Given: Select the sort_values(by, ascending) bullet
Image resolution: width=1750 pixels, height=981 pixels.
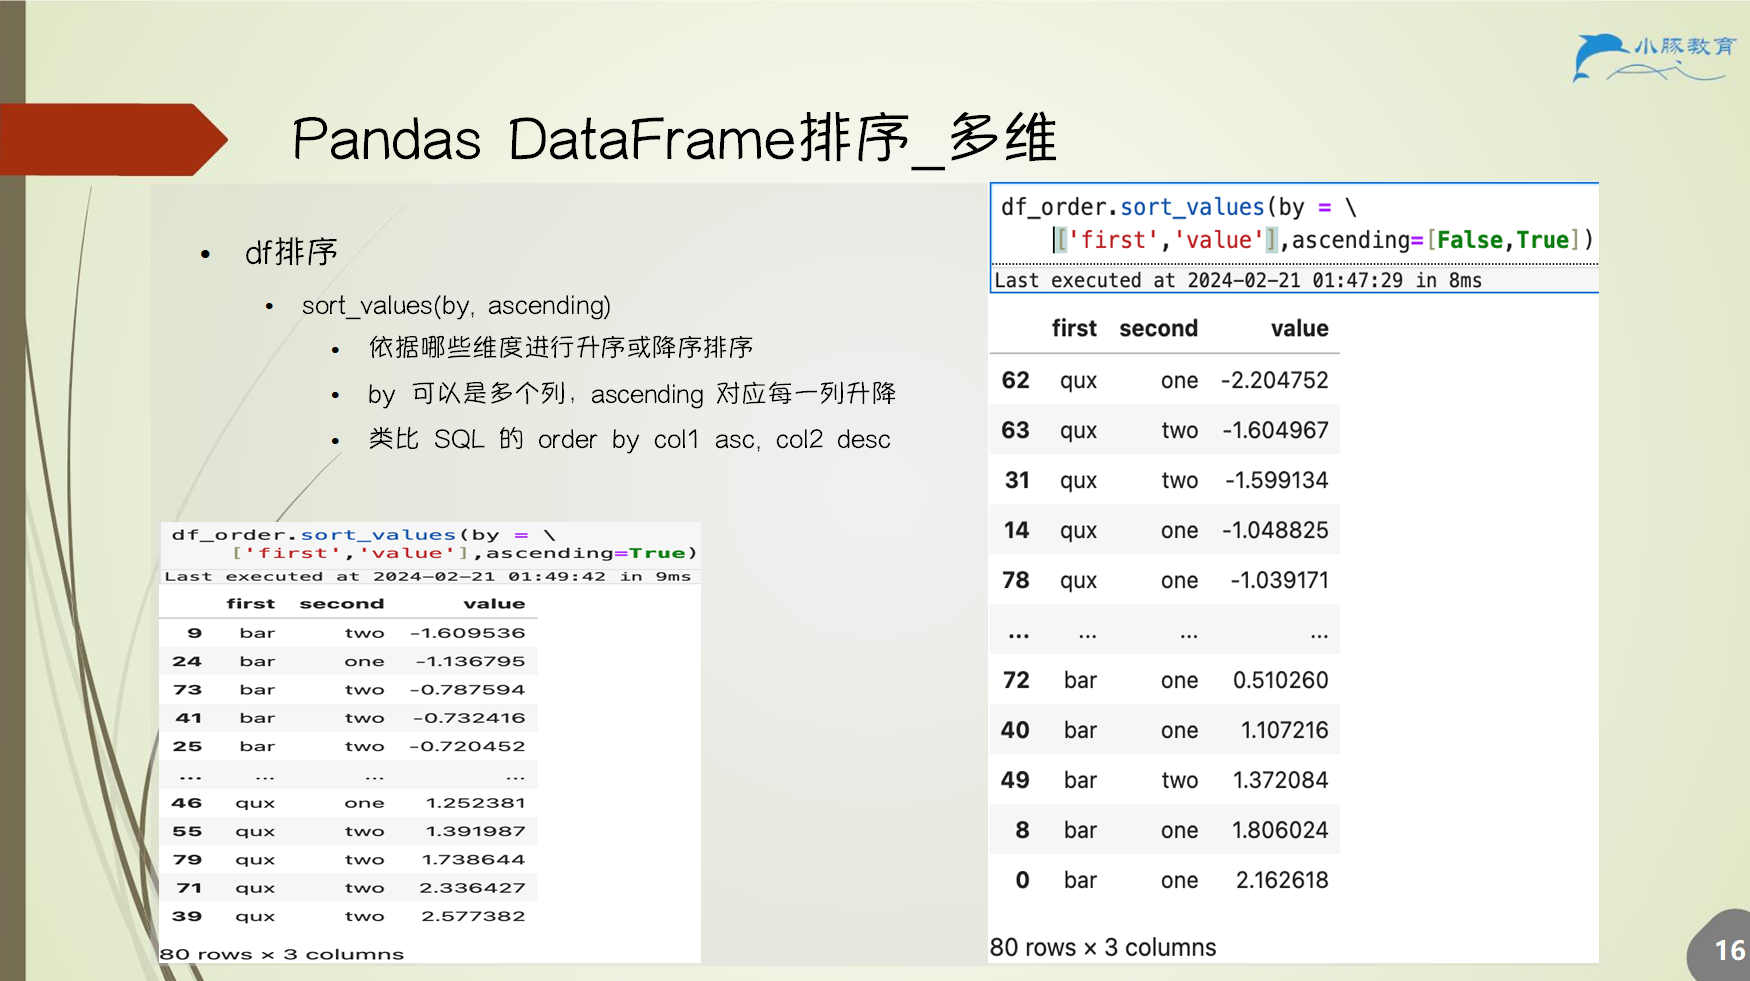Looking at the screenshot, I should 456,306.
